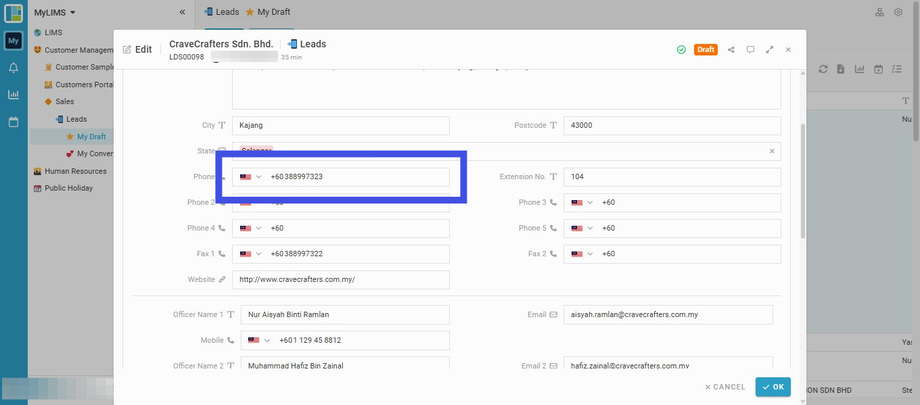This screenshot has width=920, height=405.
Task: Click the Cancel button
Action: click(725, 387)
